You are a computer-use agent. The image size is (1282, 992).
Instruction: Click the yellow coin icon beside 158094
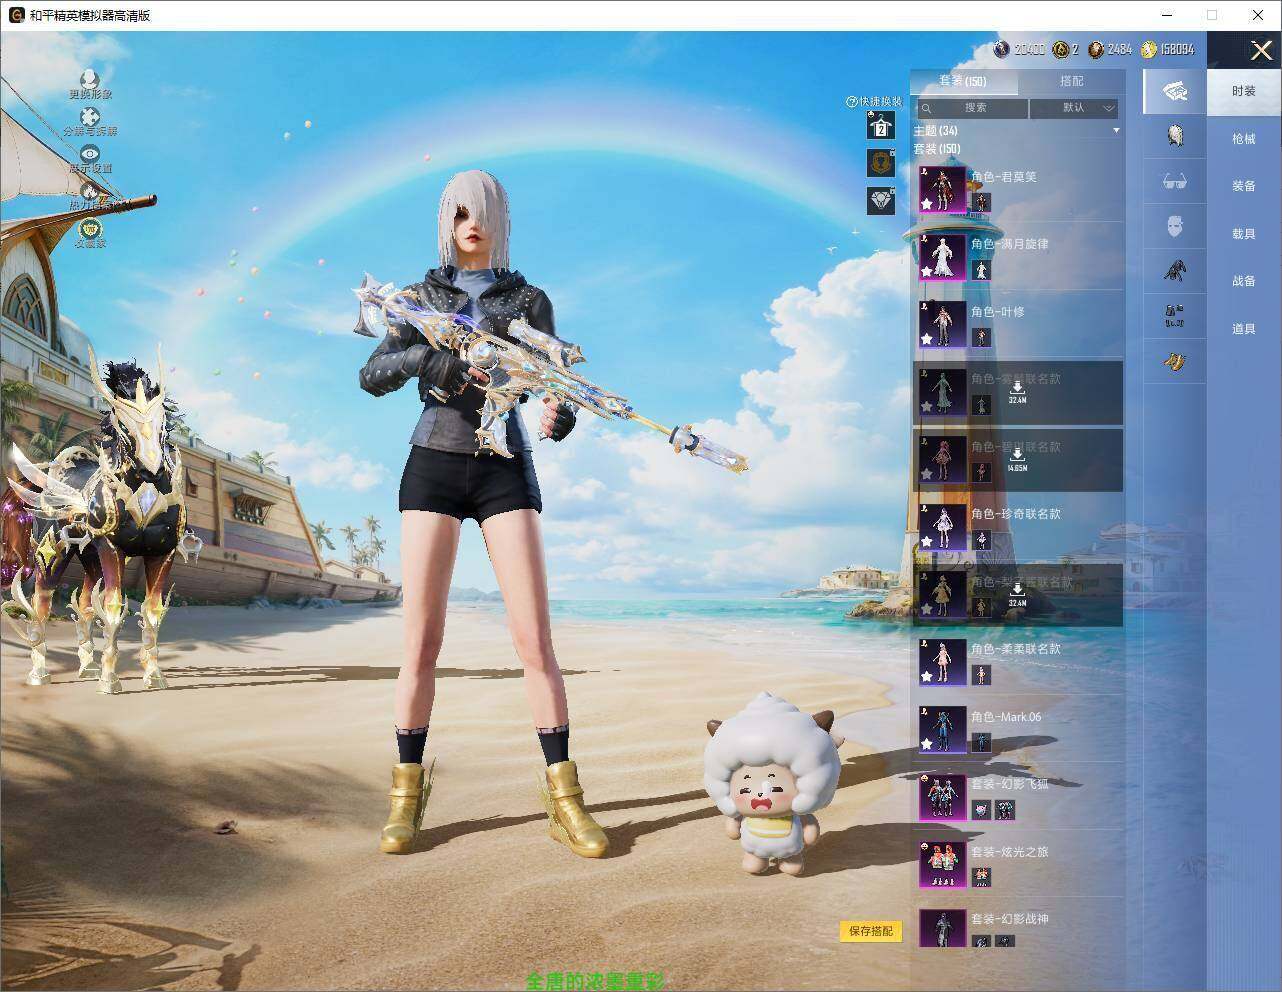(x=1149, y=49)
